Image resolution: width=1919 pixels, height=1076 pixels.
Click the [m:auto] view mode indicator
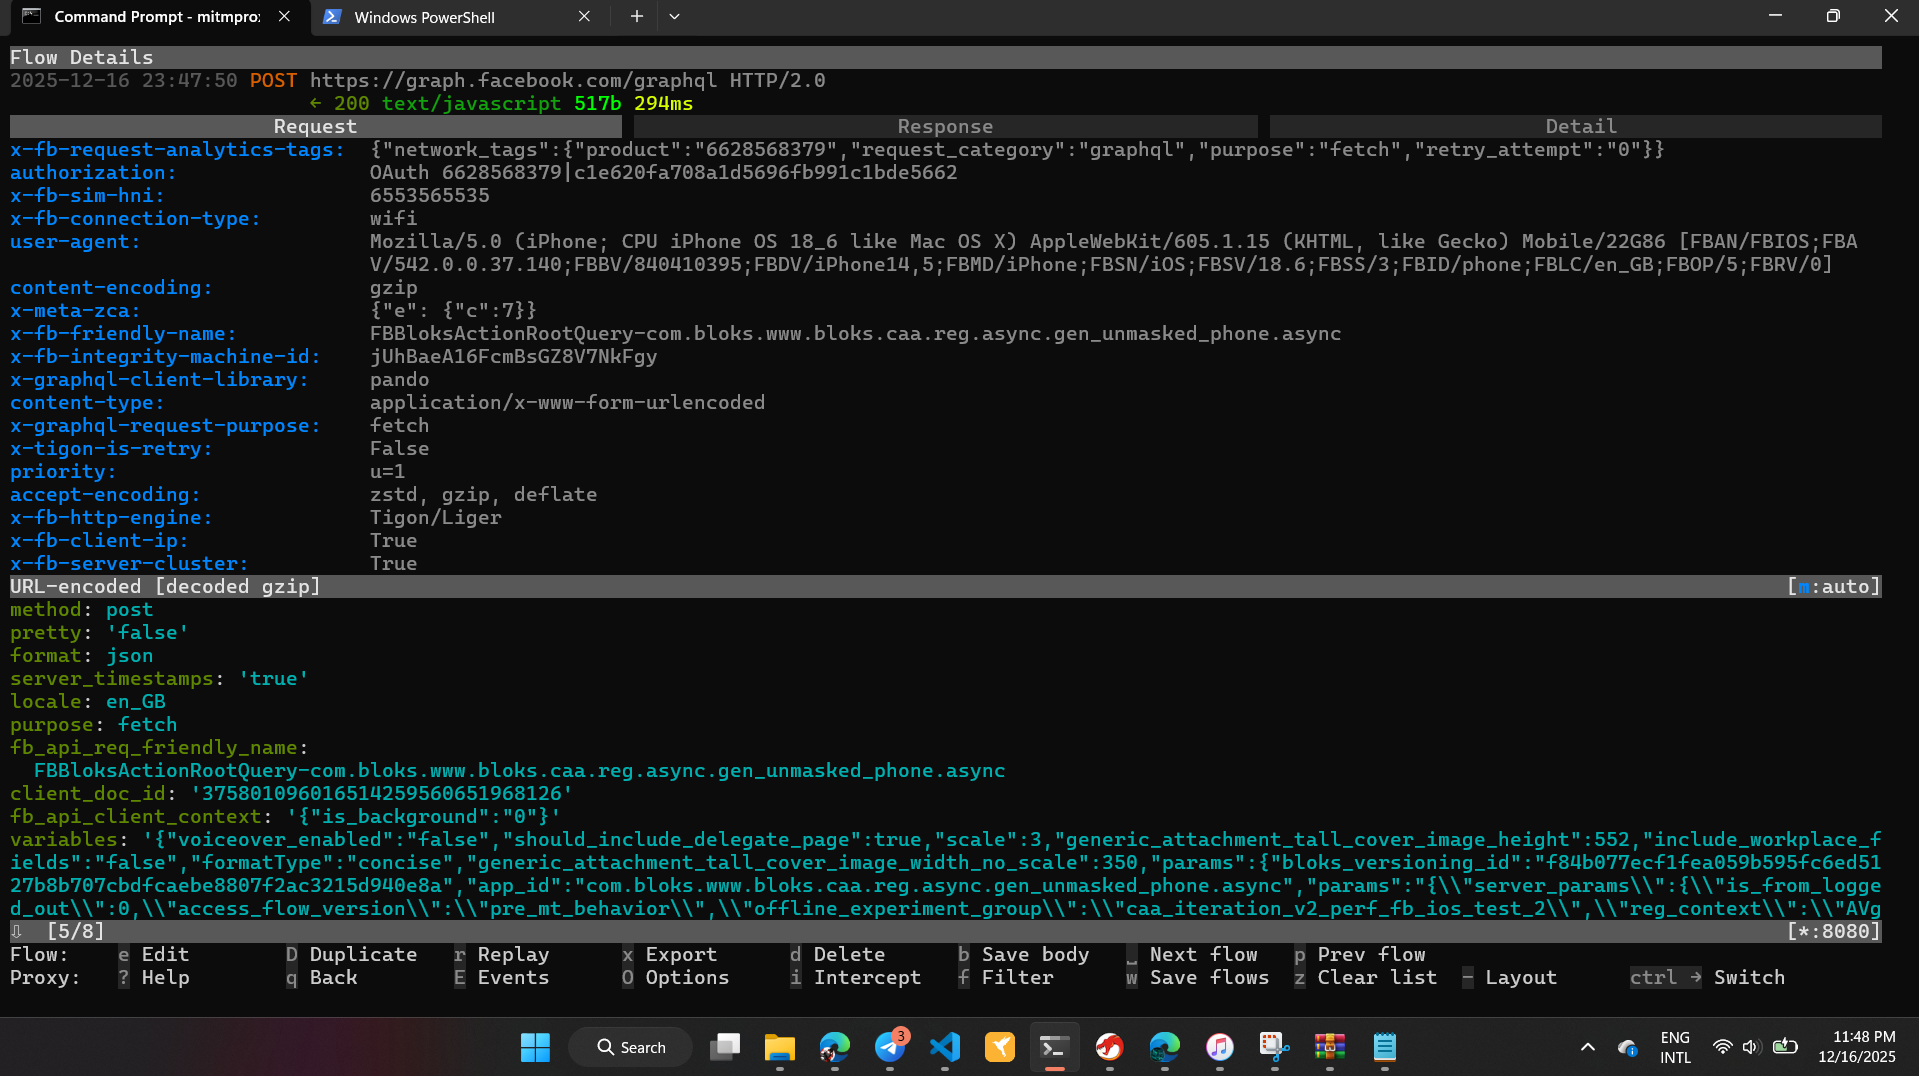coord(1833,586)
